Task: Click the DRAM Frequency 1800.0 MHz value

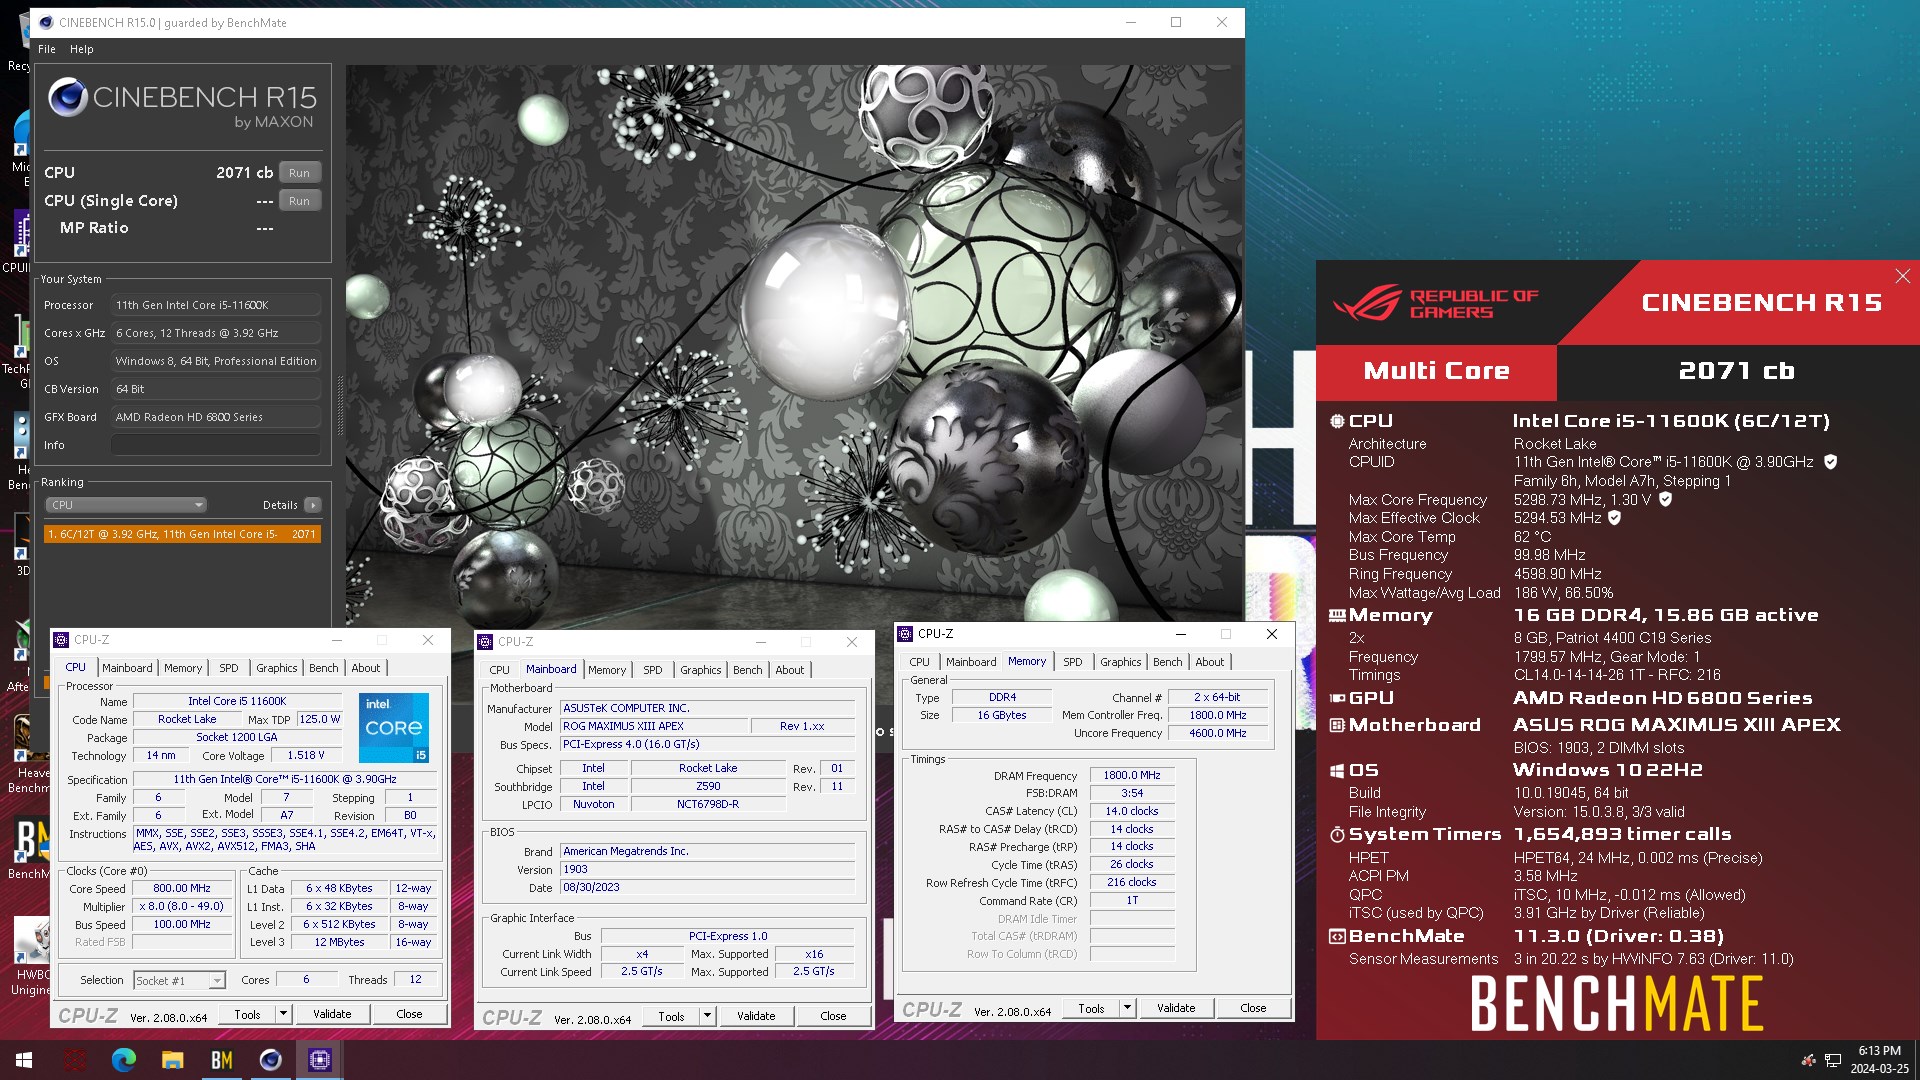Action: click(x=1131, y=775)
